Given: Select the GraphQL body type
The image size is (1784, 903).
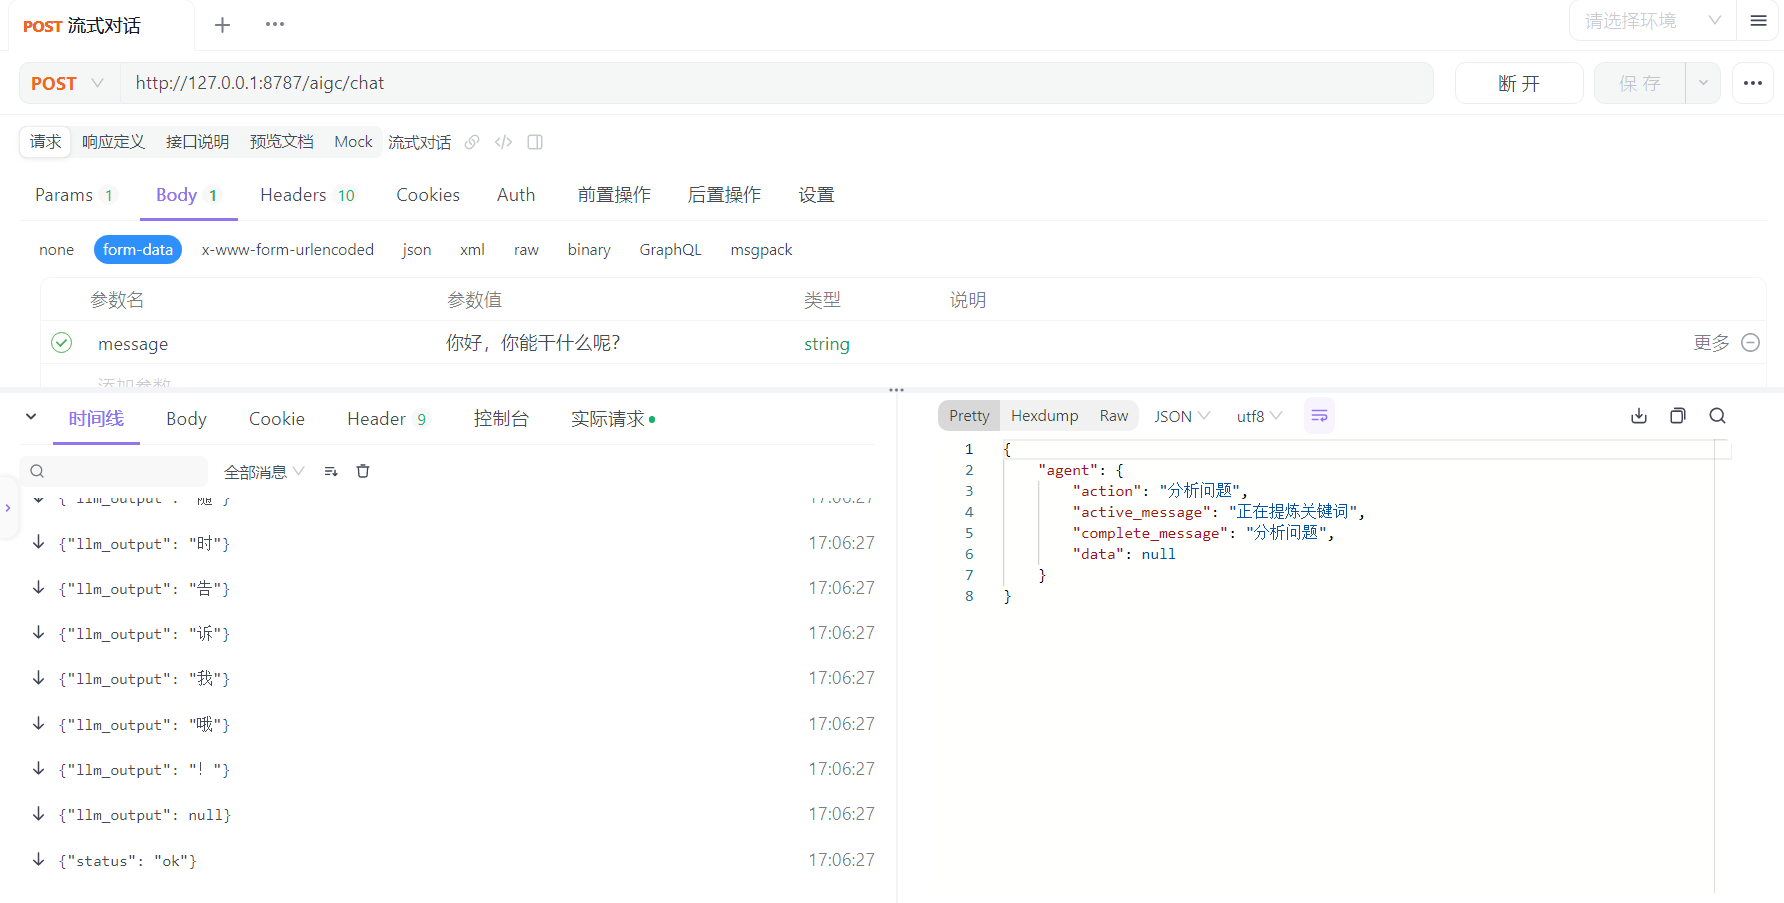Looking at the screenshot, I should [671, 250].
